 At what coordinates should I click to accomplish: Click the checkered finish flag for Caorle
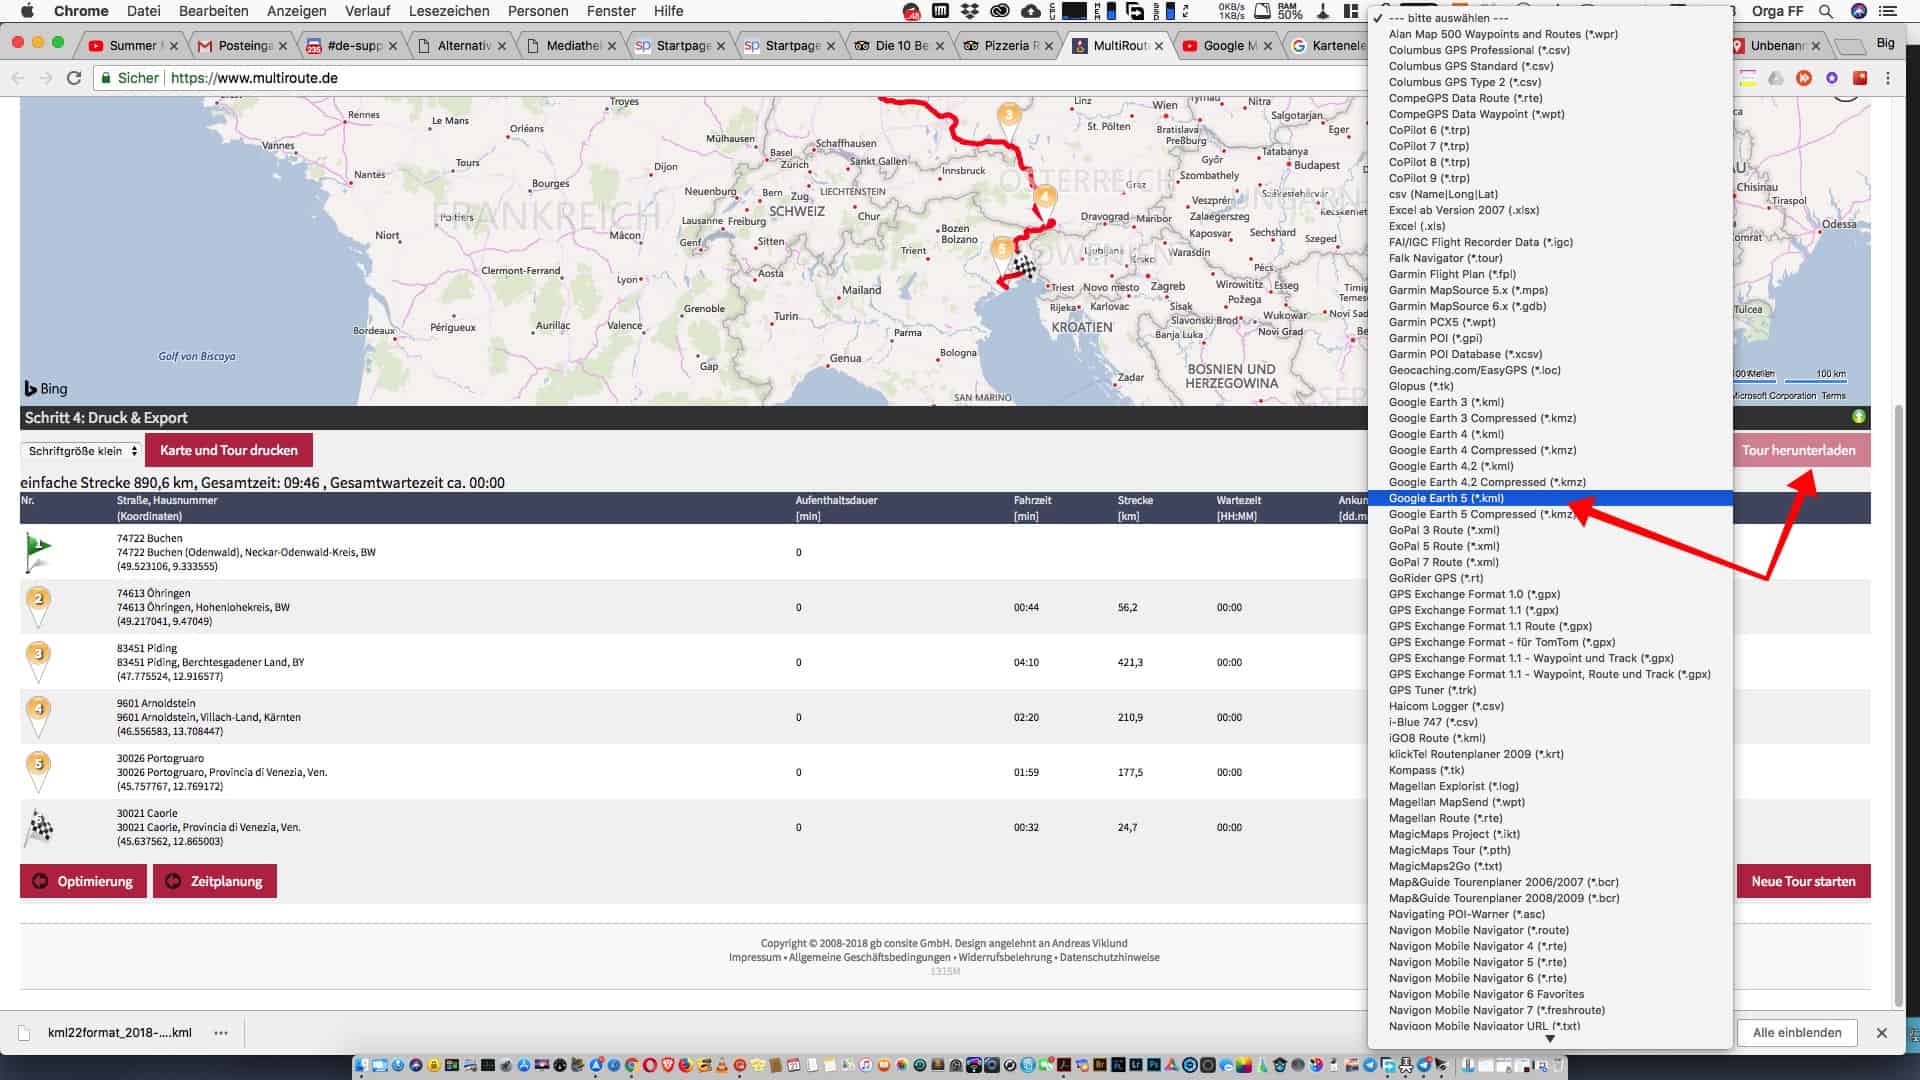(x=40, y=827)
